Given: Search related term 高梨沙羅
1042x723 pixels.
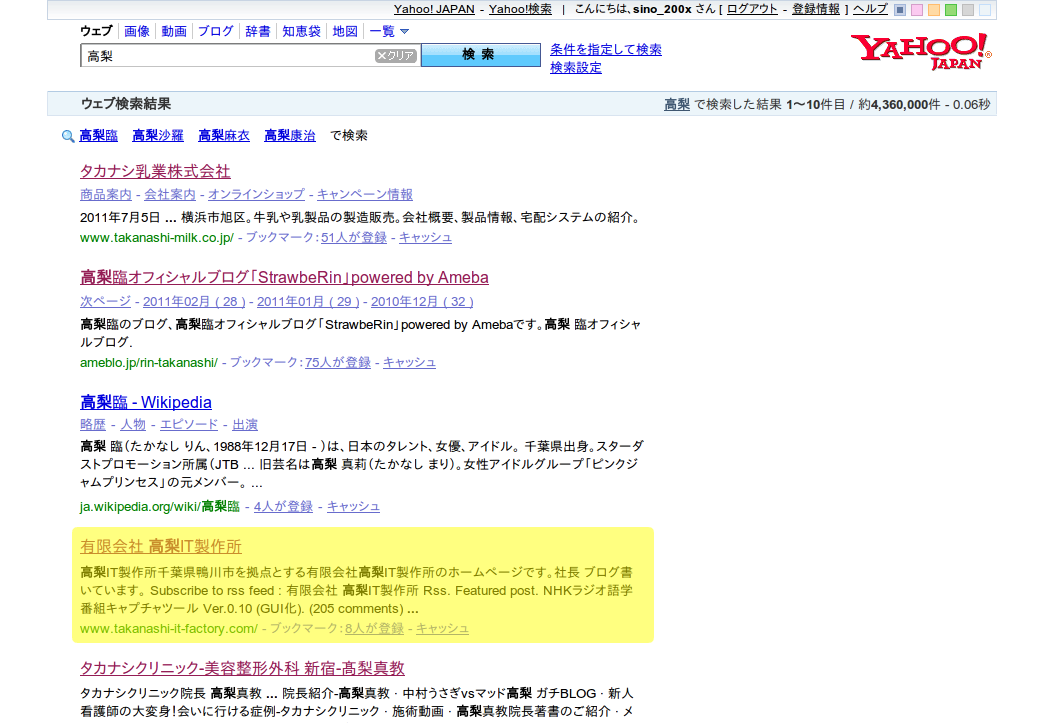Looking at the screenshot, I should pyautogui.click(x=157, y=136).
